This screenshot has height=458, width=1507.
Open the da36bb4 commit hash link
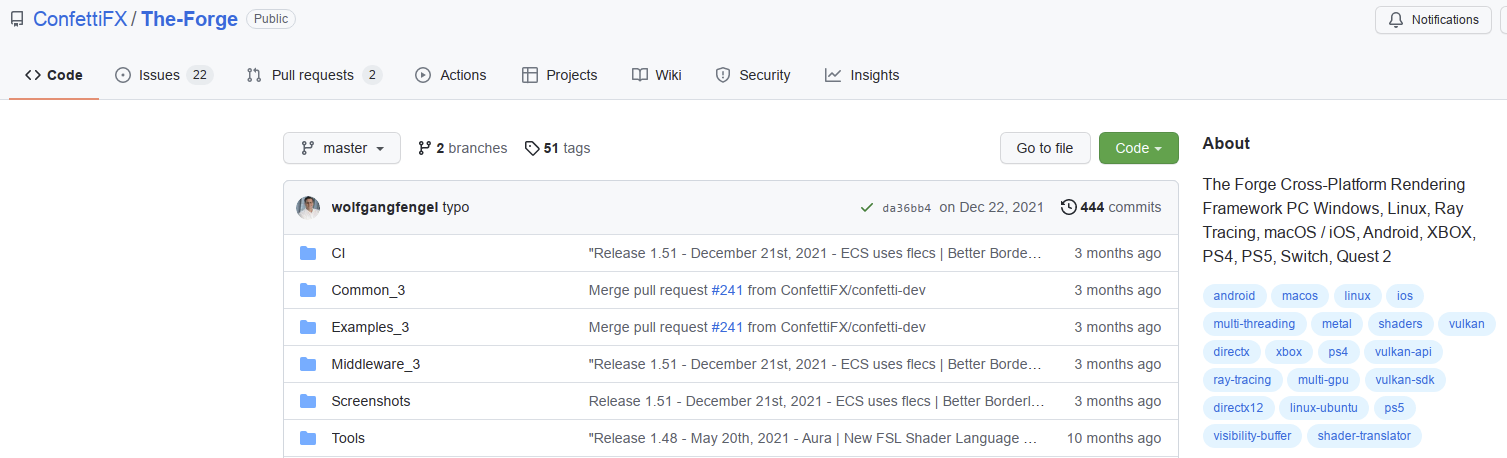click(x=906, y=208)
